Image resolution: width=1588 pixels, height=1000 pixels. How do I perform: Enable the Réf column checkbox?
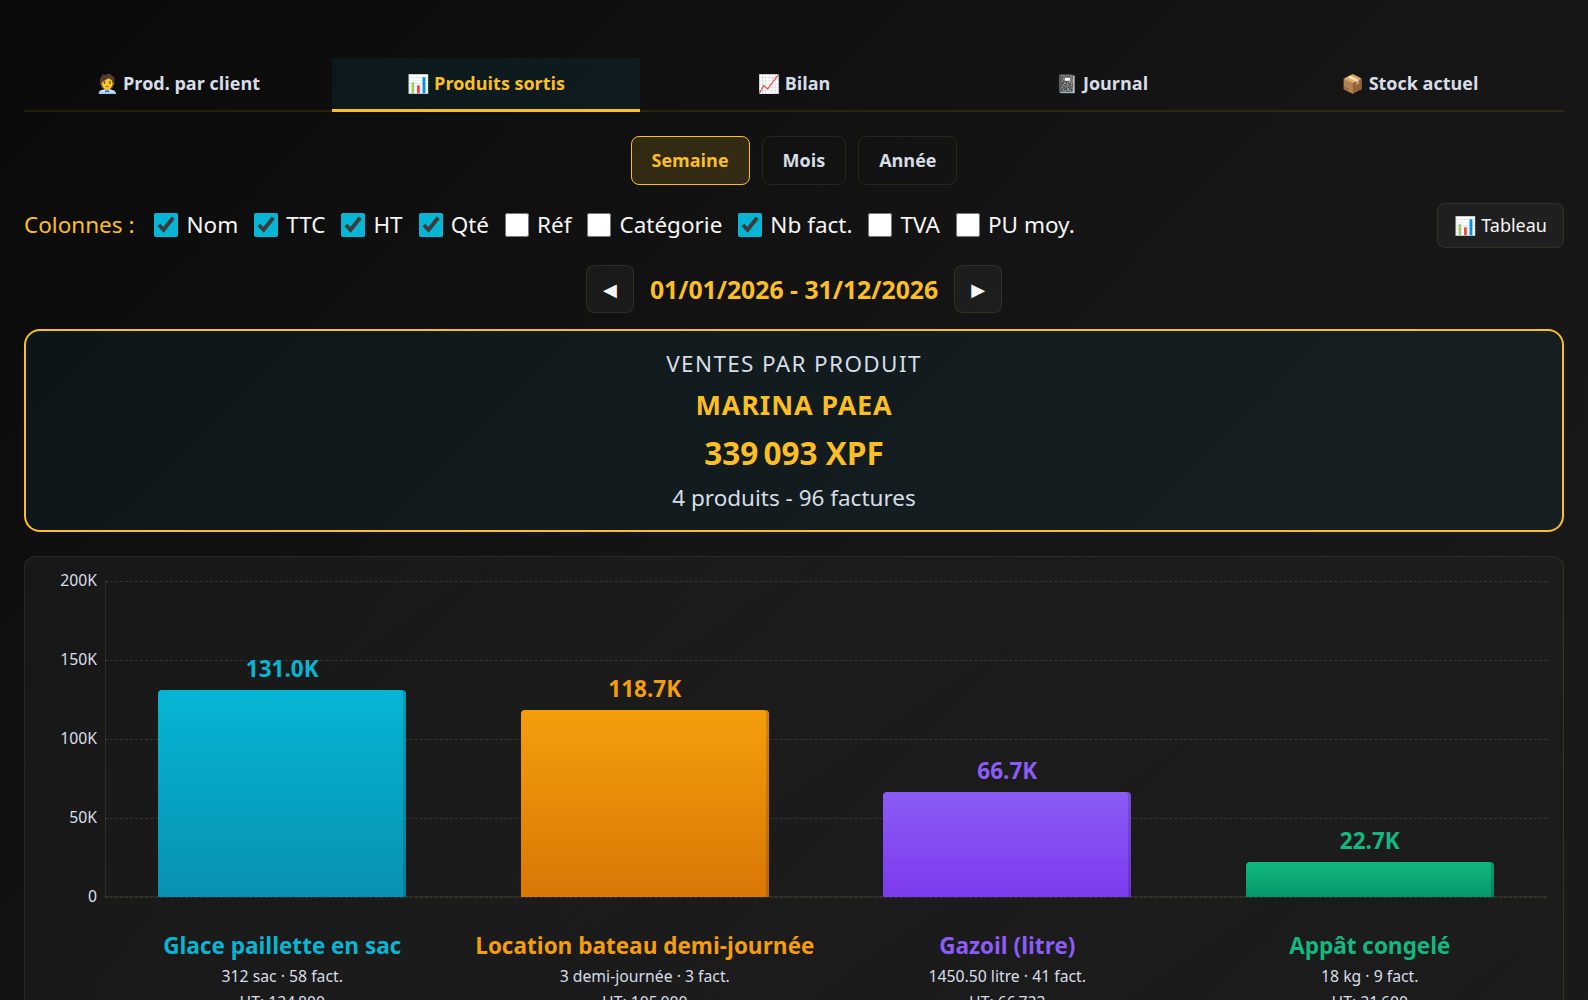(x=517, y=226)
